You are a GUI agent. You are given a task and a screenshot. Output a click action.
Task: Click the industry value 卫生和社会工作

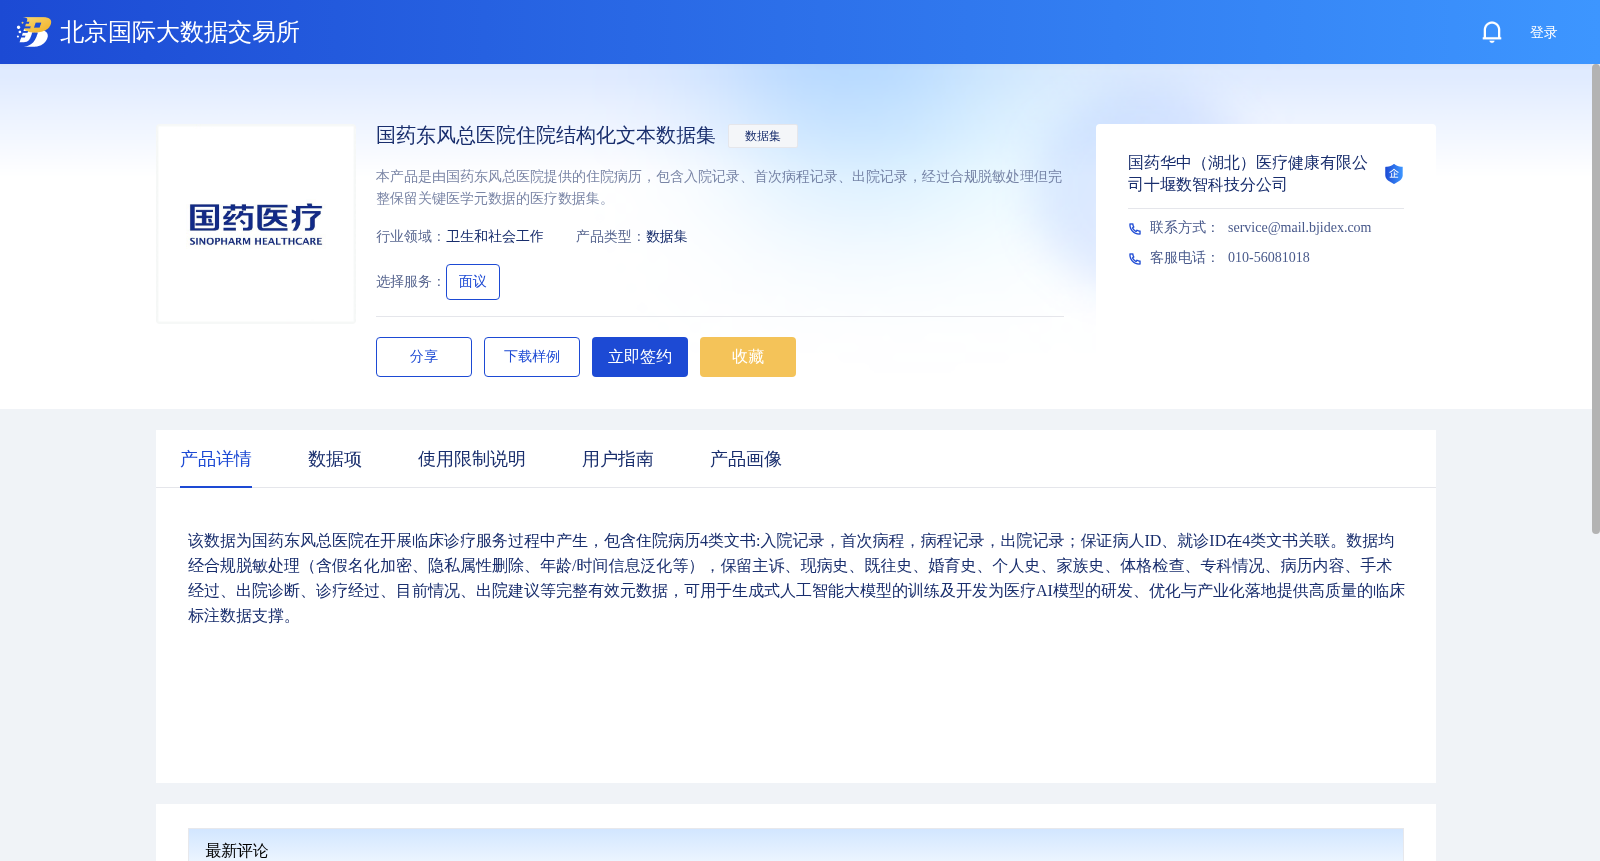pyautogui.click(x=495, y=237)
